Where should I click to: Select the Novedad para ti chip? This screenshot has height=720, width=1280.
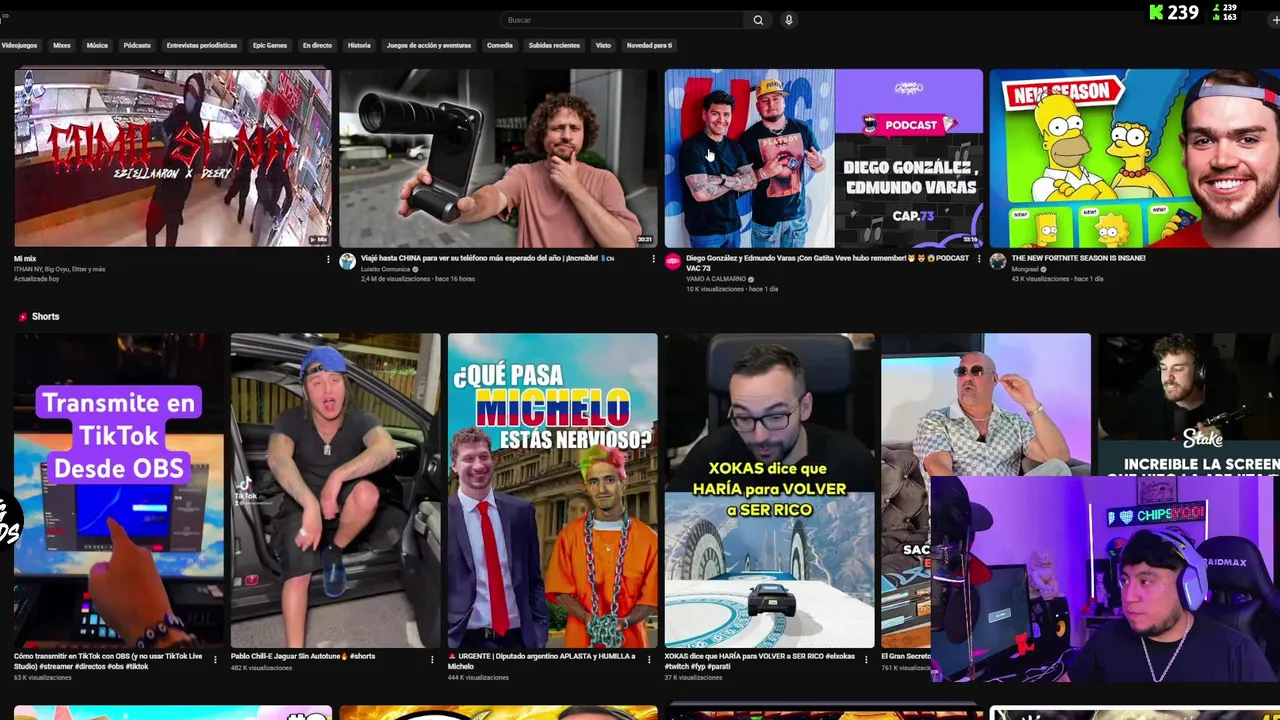pyautogui.click(x=649, y=45)
